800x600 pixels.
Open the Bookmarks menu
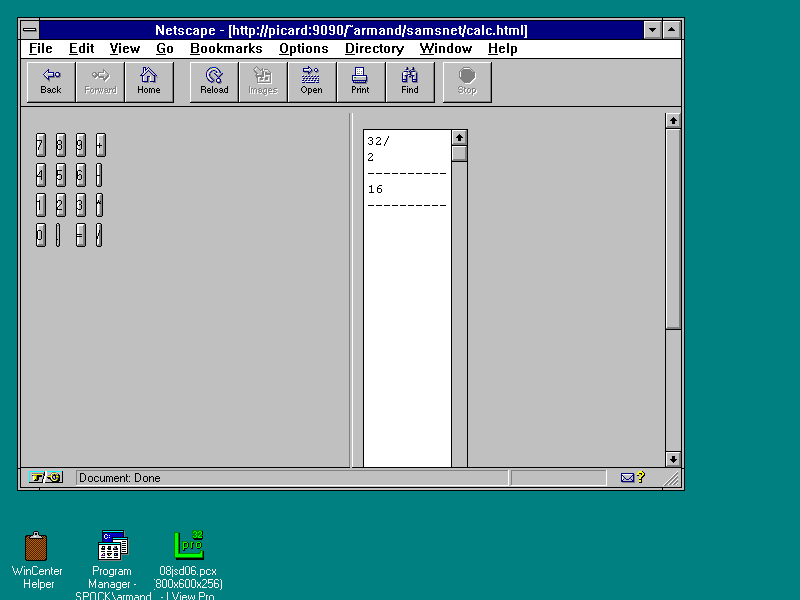[226, 48]
